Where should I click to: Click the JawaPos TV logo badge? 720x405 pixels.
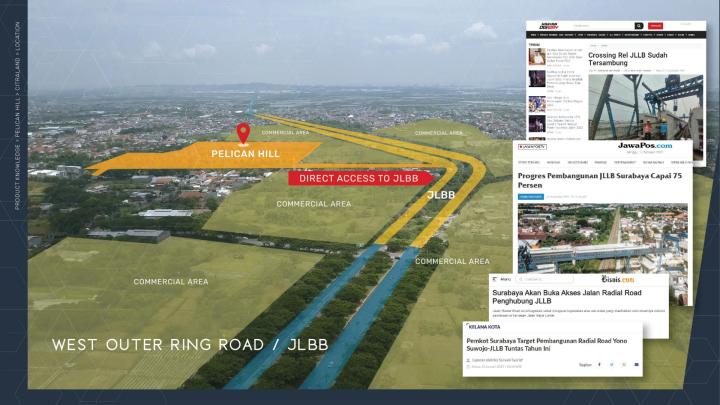[533, 147]
